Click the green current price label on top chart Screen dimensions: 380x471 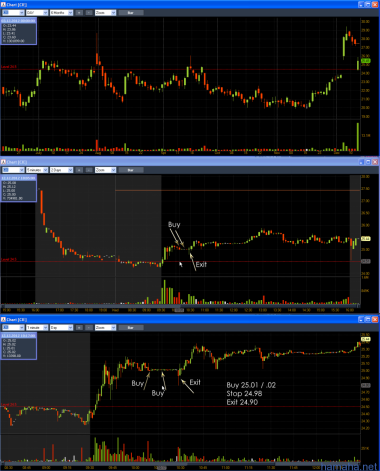tap(366, 61)
